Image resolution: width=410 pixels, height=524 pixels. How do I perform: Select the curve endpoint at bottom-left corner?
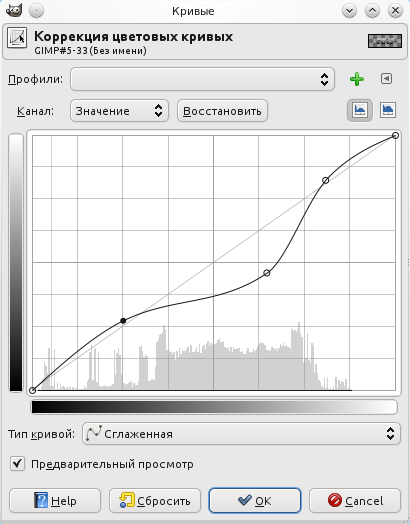click(32, 390)
